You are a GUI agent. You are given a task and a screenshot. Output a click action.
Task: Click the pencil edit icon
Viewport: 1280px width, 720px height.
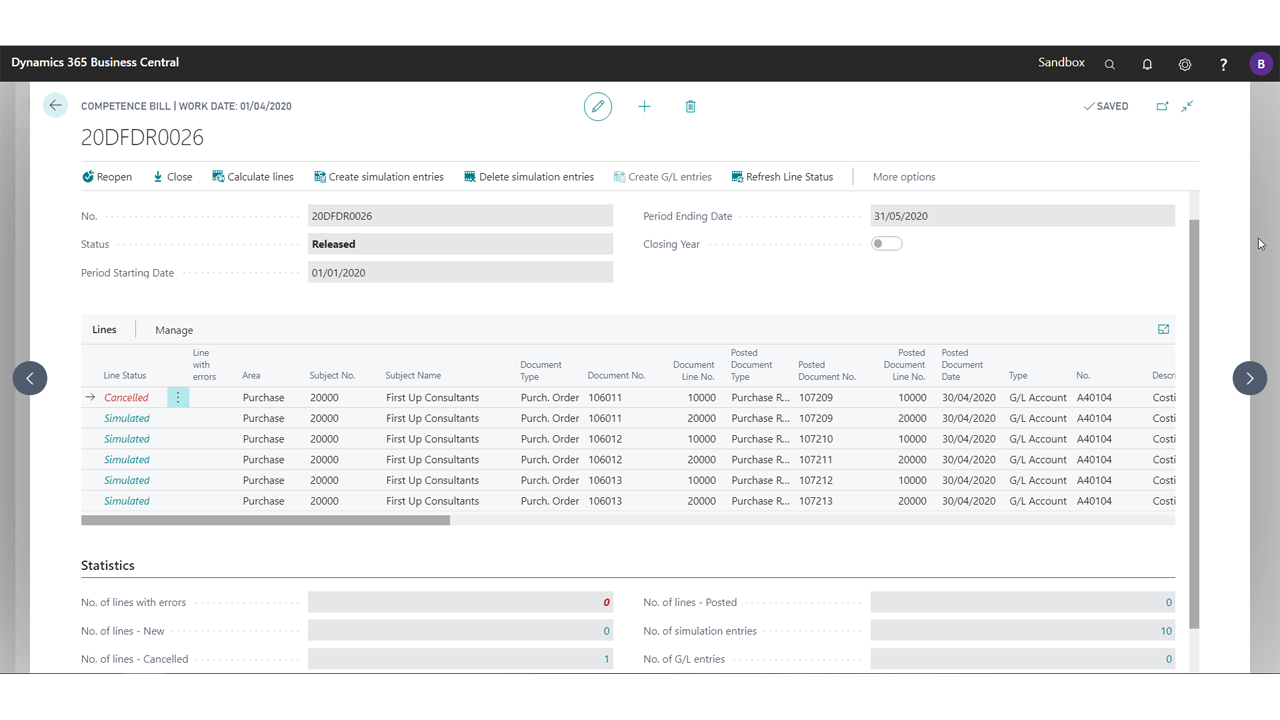point(598,106)
